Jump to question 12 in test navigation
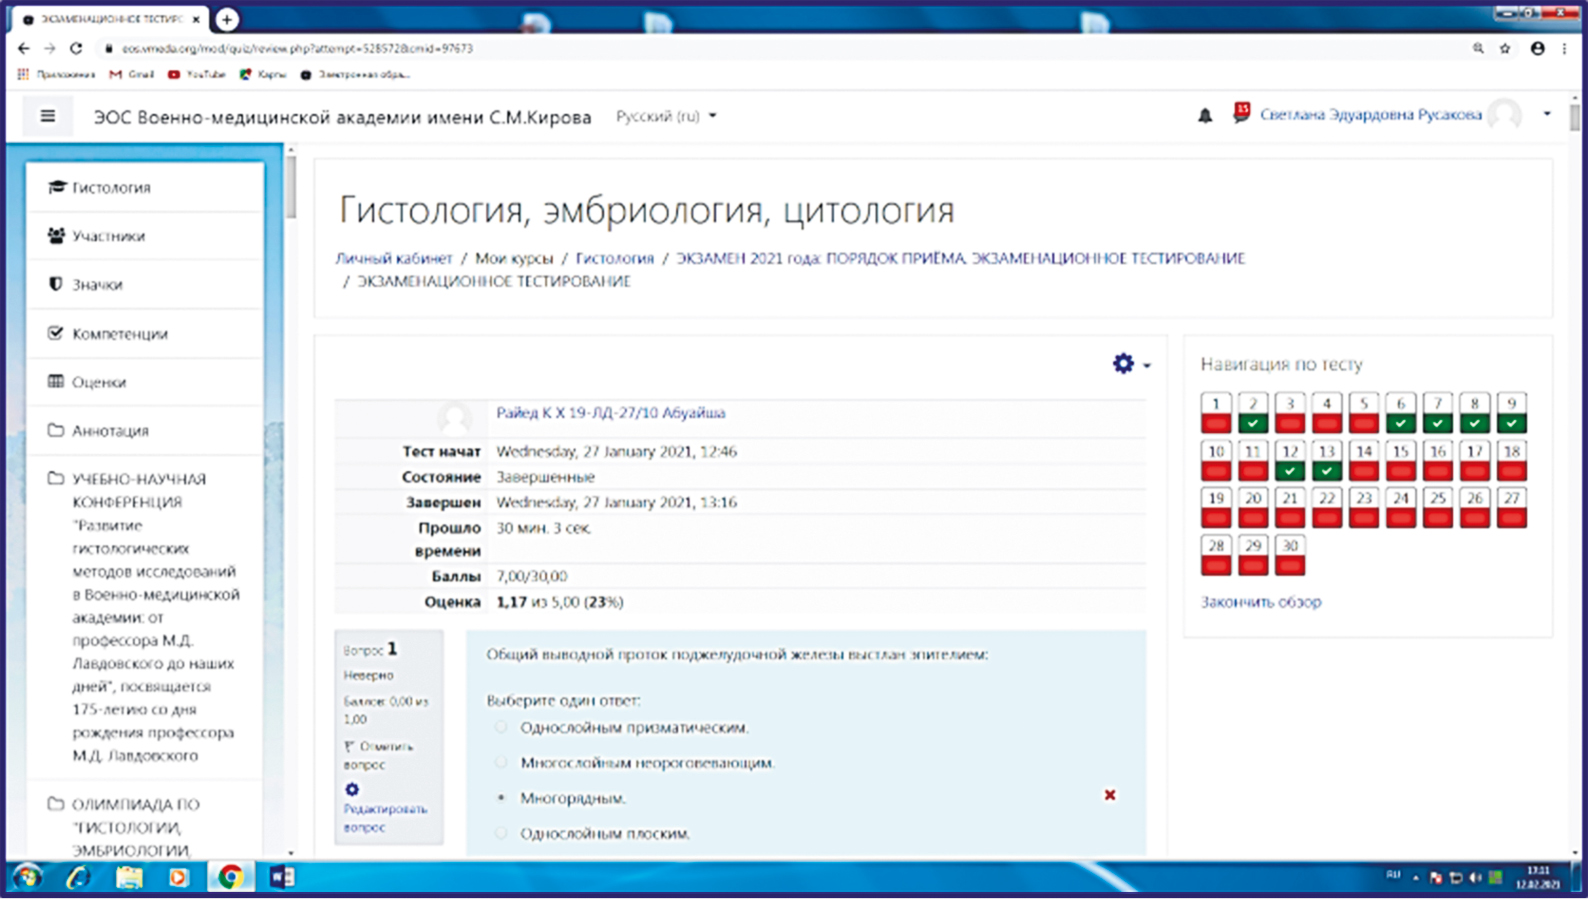The width and height of the screenshot is (1588, 899). tap(1290, 460)
